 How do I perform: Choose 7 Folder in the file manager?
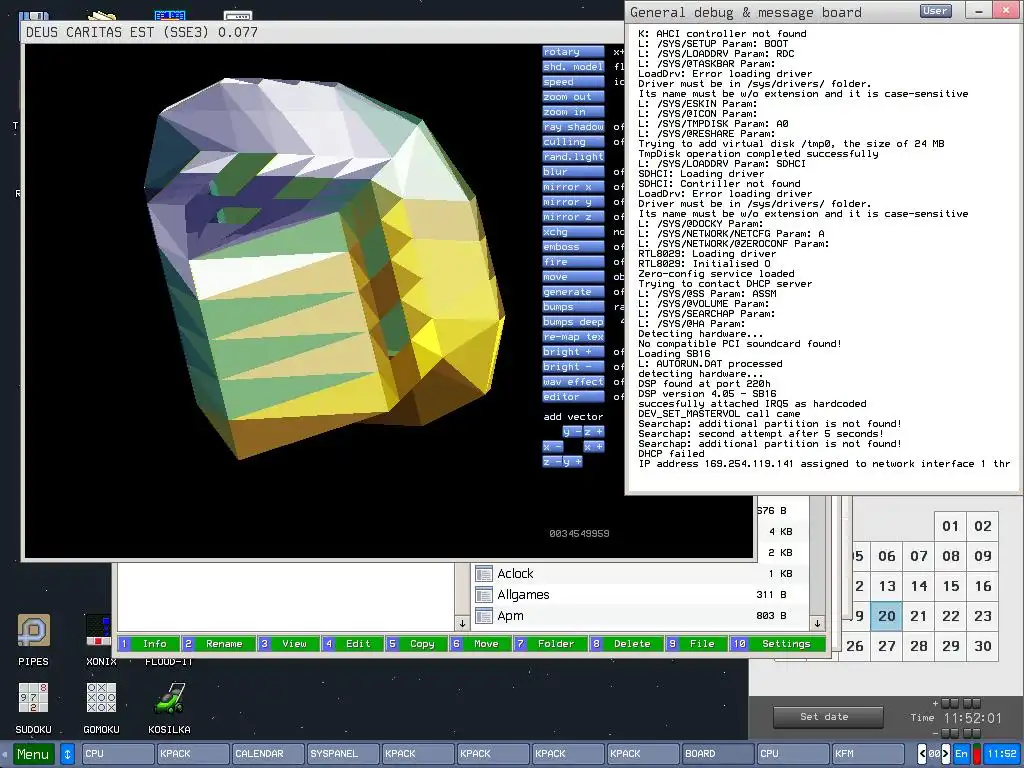551,644
